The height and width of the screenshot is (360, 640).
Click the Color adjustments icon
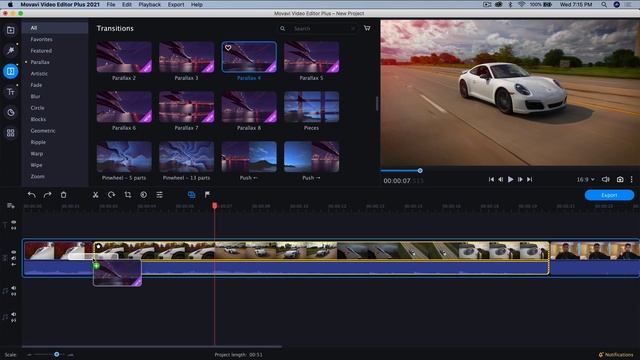pos(144,195)
